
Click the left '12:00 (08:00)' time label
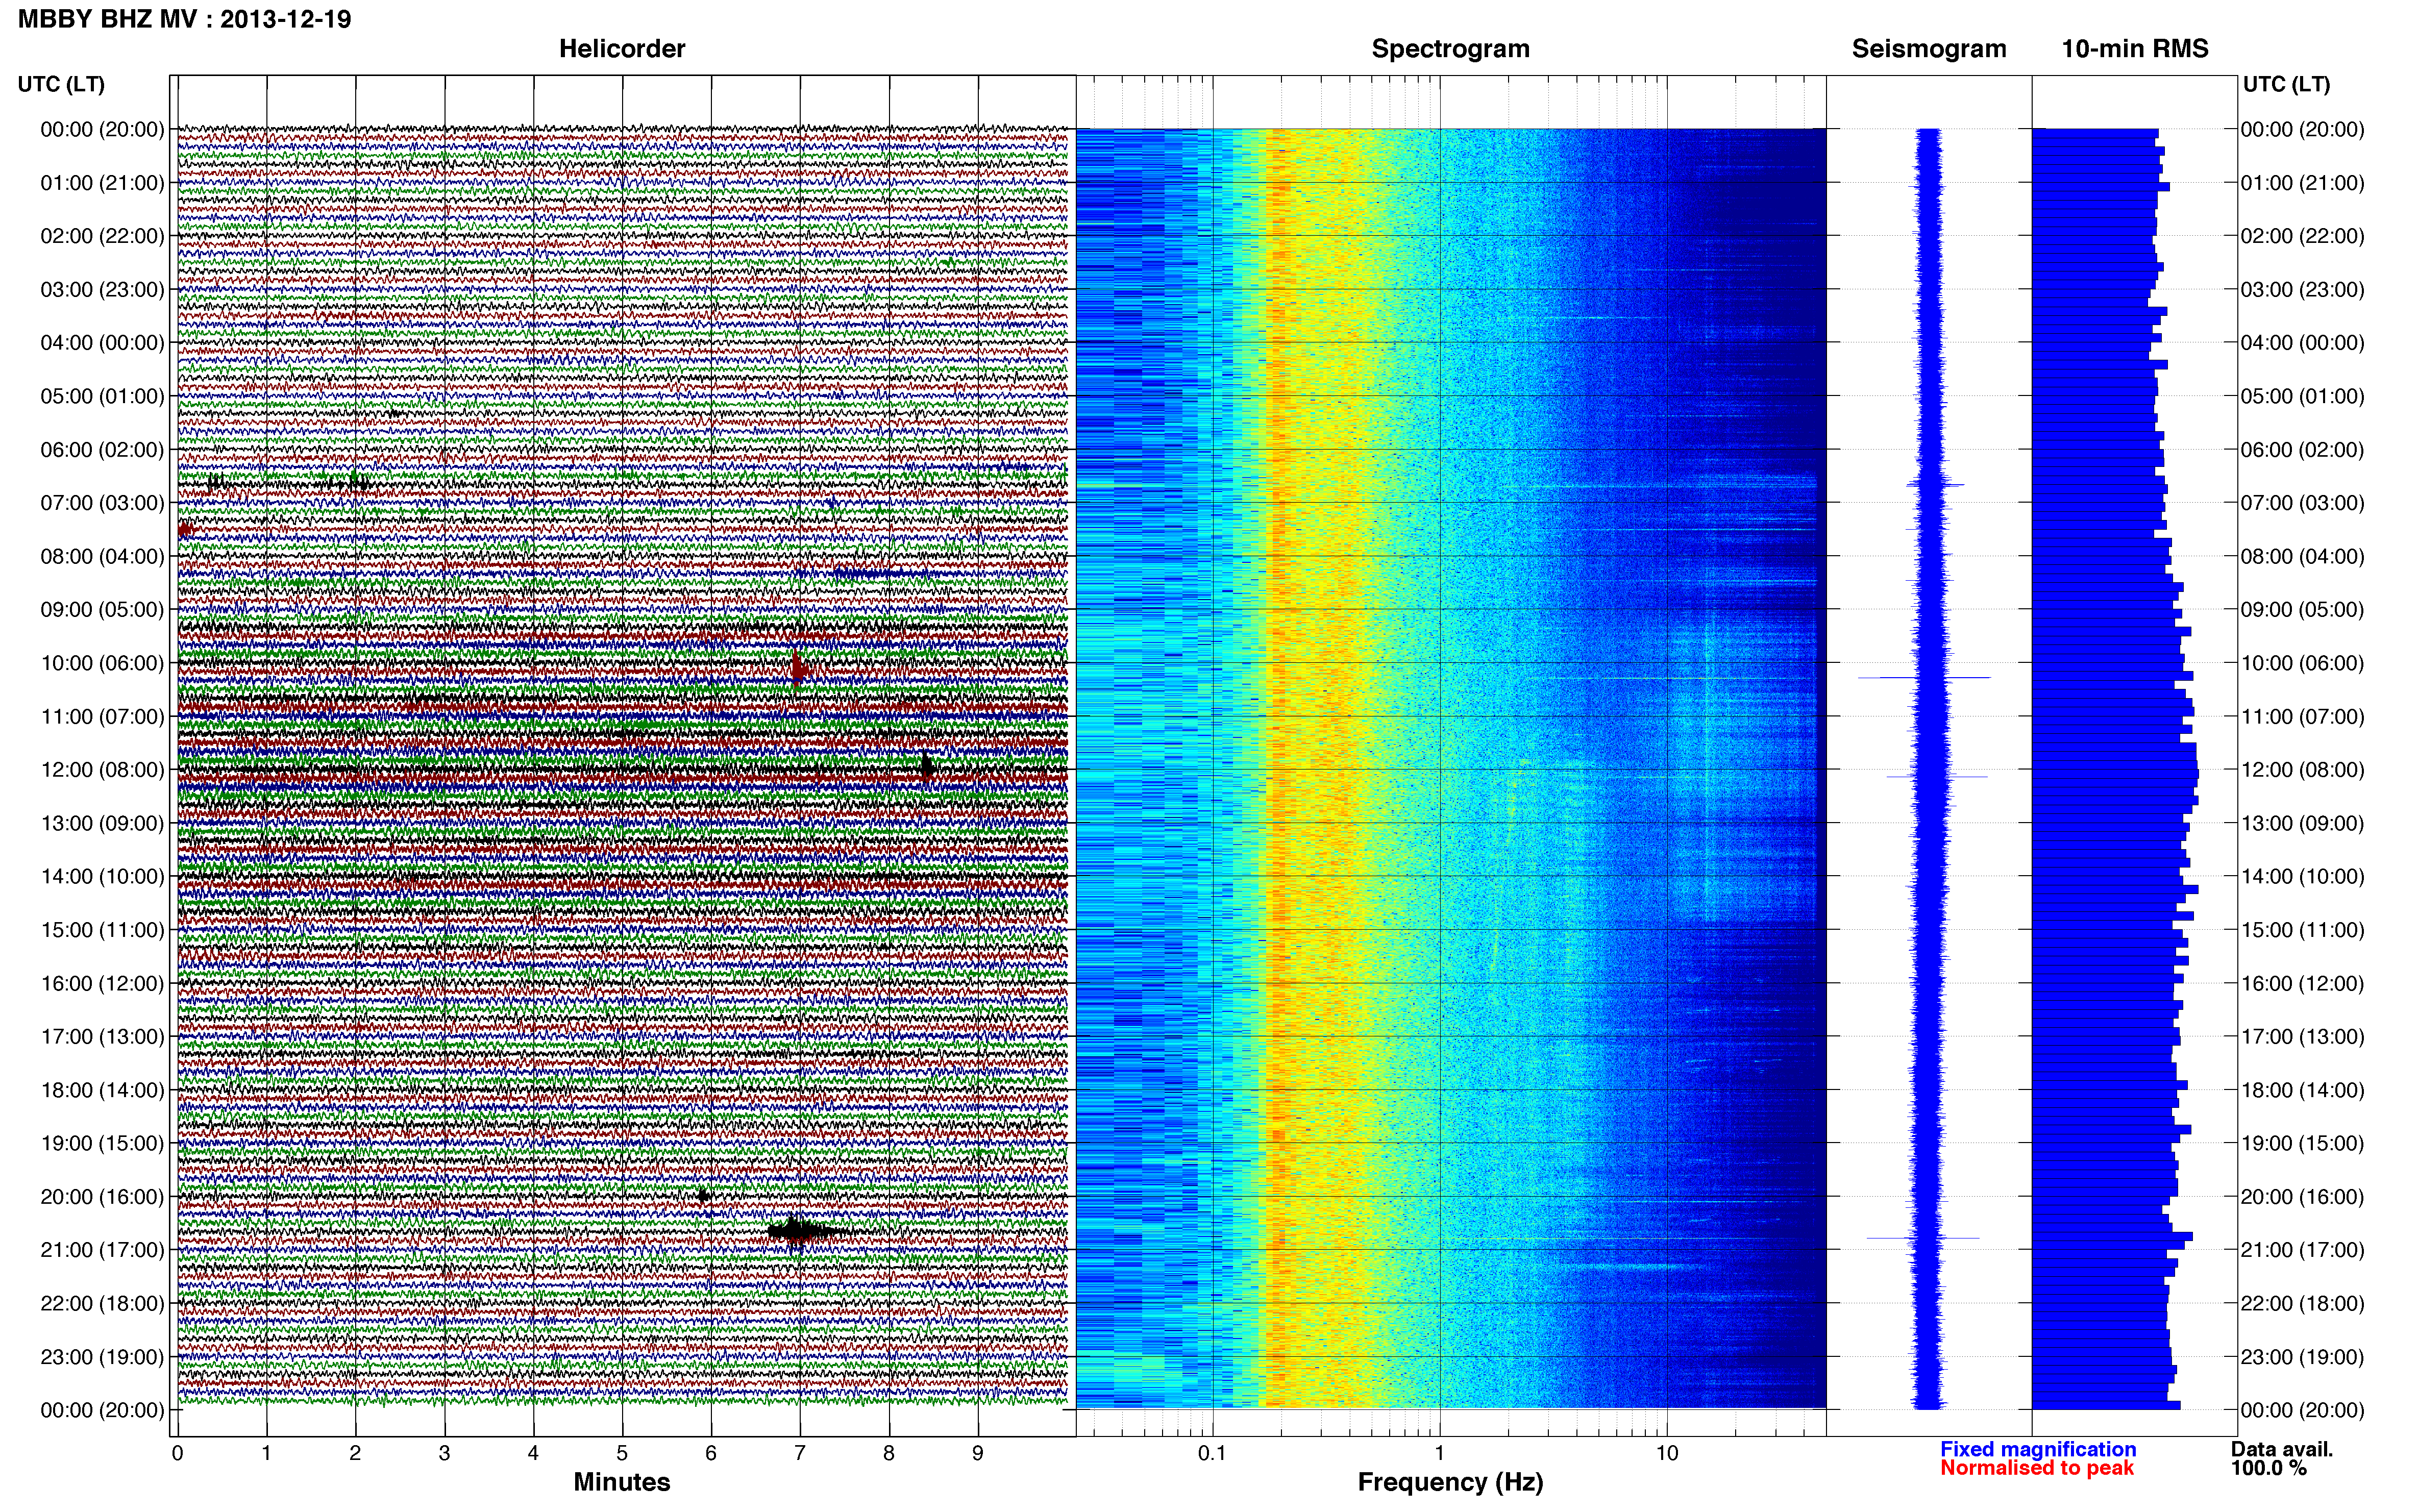(x=102, y=770)
